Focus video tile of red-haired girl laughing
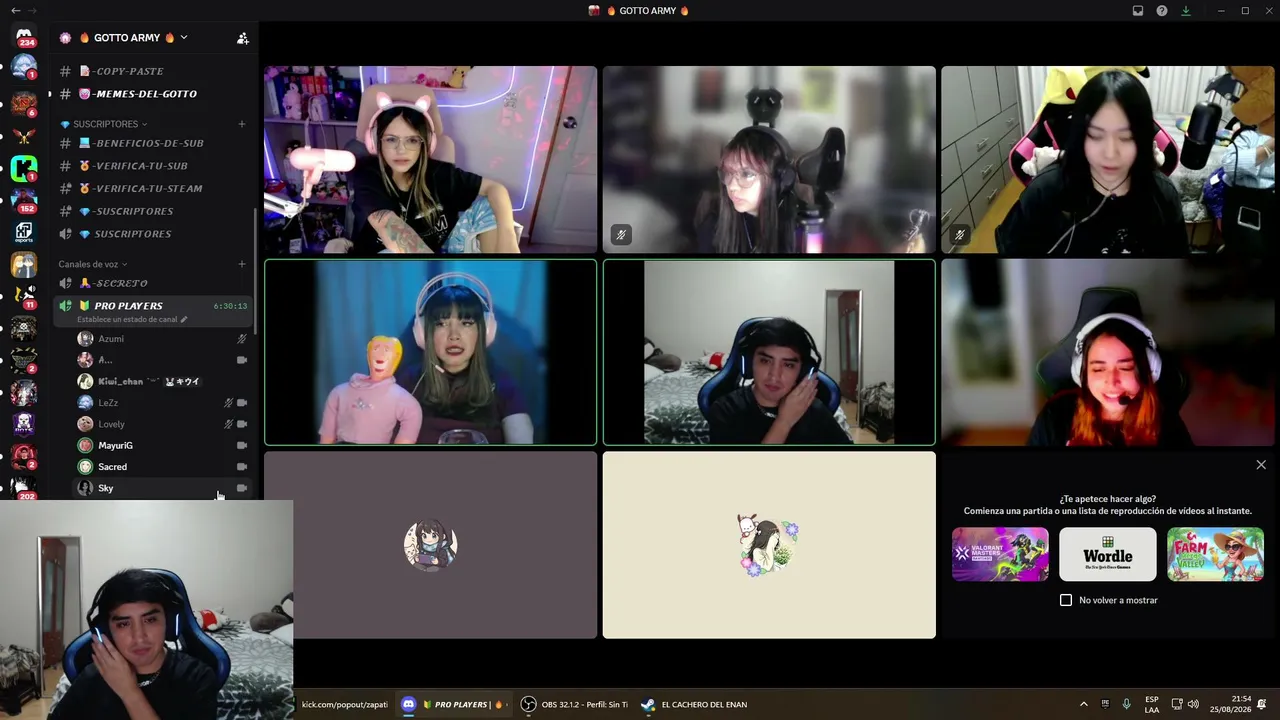Viewport: 1280px width, 720px height. coord(1108,352)
